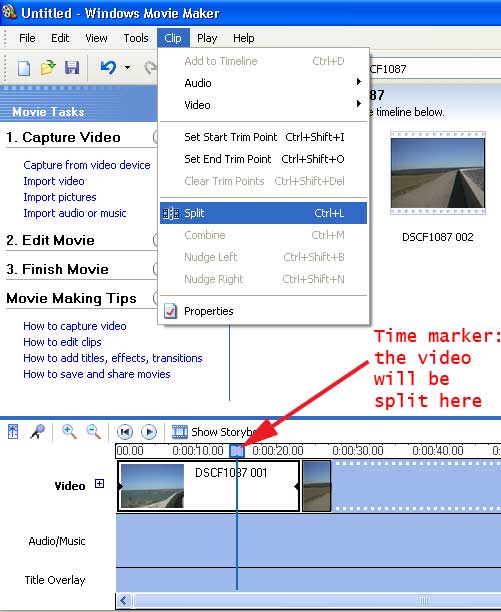
Task: Select Set Start Trim Point
Action: tap(263, 137)
